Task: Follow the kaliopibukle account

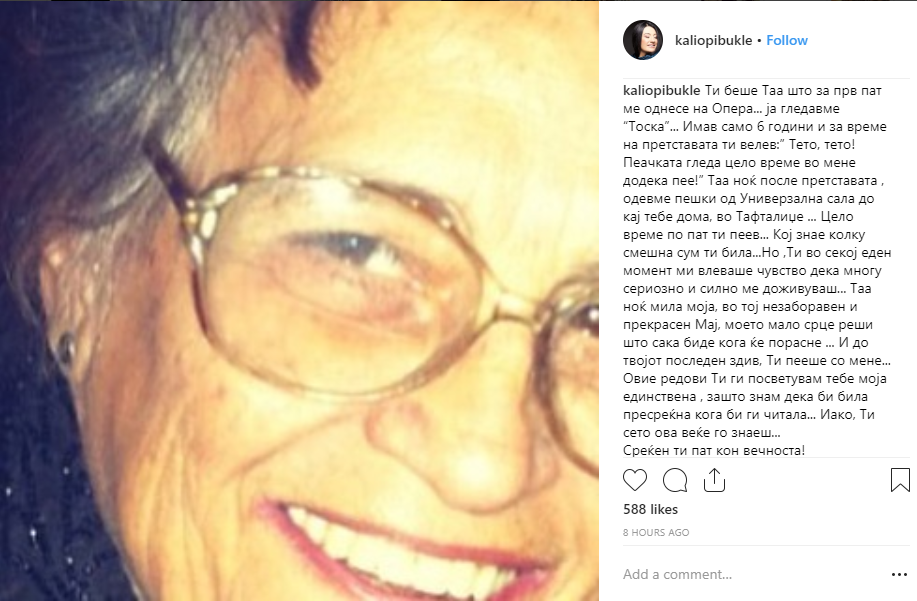Action: point(787,40)
